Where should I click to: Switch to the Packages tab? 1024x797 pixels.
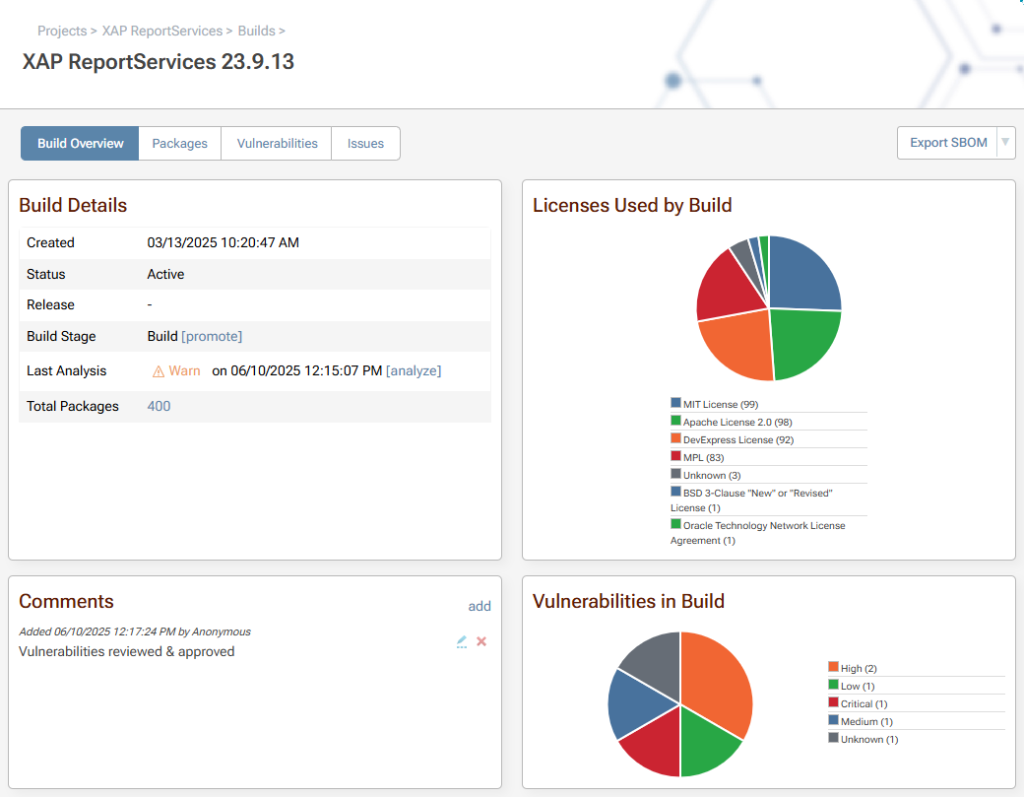coord(180,143)
